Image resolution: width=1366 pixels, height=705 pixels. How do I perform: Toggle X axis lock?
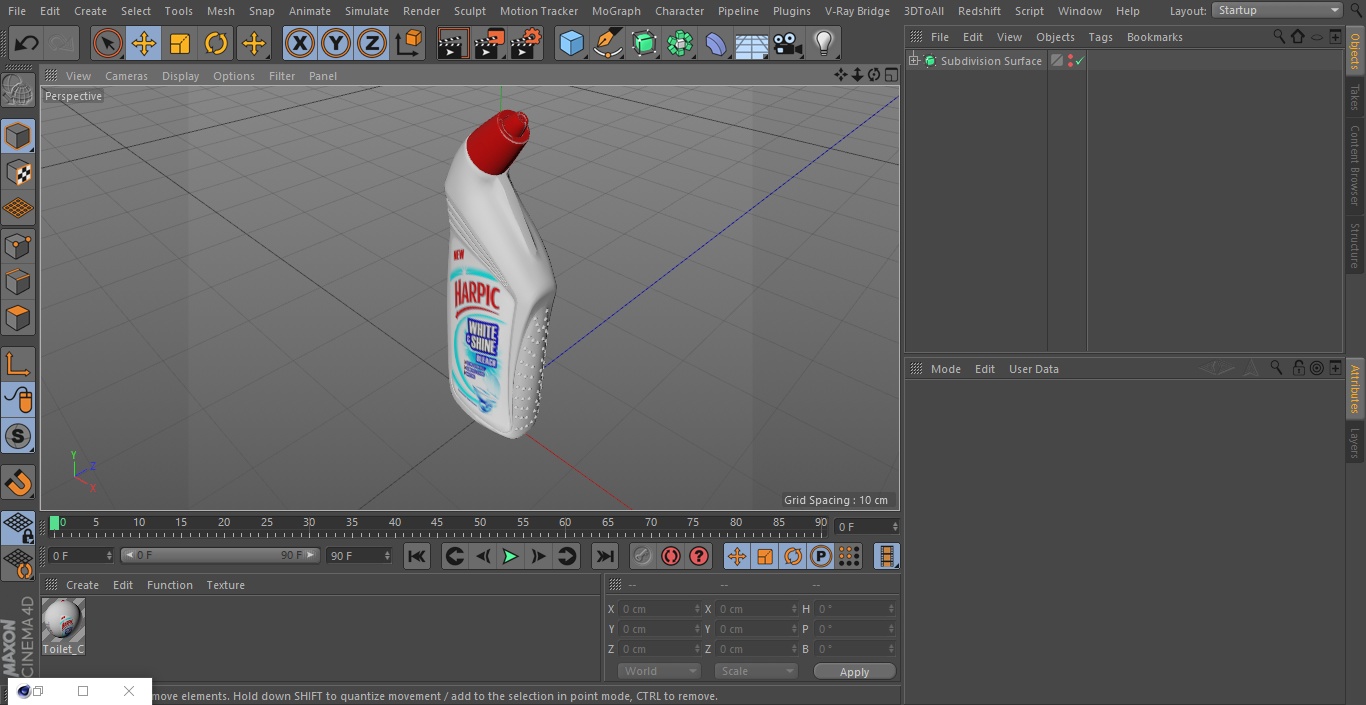tap(299, 43)
